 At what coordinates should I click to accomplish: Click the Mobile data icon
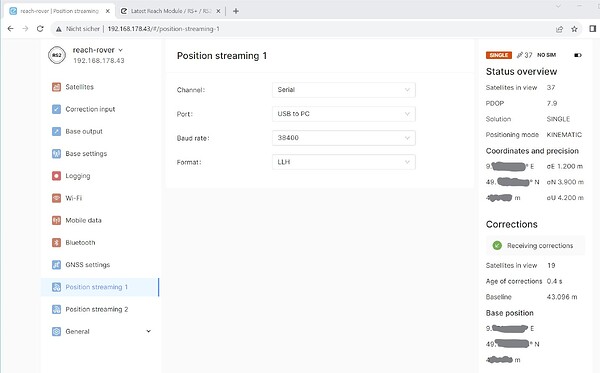pos(56,220)
